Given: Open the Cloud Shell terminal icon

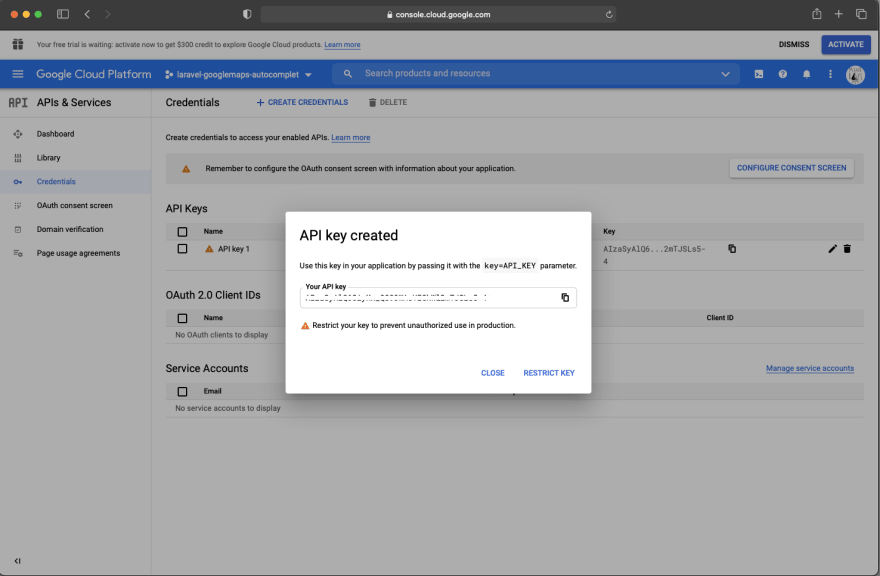Looking at the screenshot, I should tap(759, 74).
